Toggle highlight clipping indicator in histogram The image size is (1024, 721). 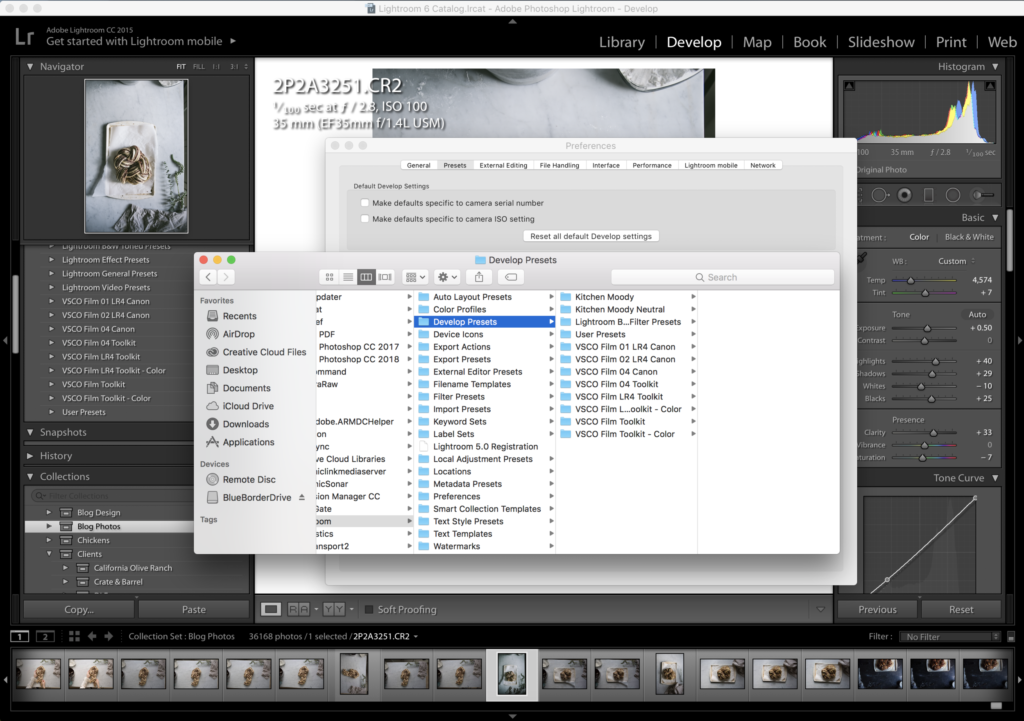point(990,86)
